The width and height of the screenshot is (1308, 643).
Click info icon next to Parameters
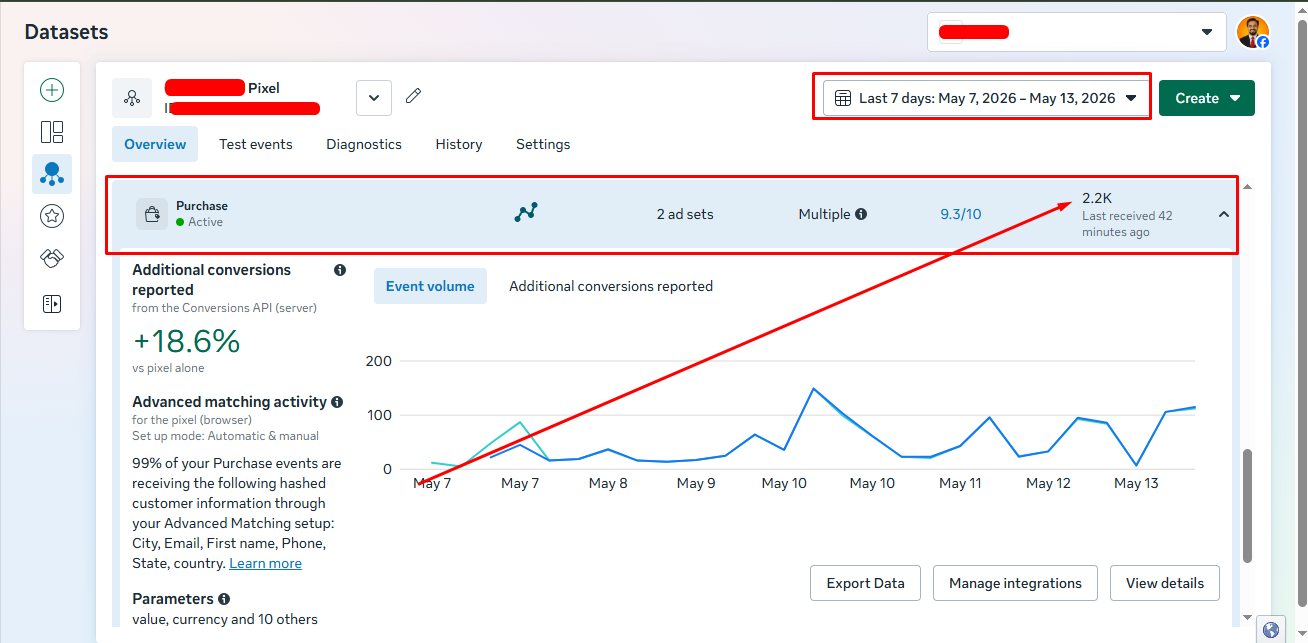pyautogui.click(x=224, y=599)
